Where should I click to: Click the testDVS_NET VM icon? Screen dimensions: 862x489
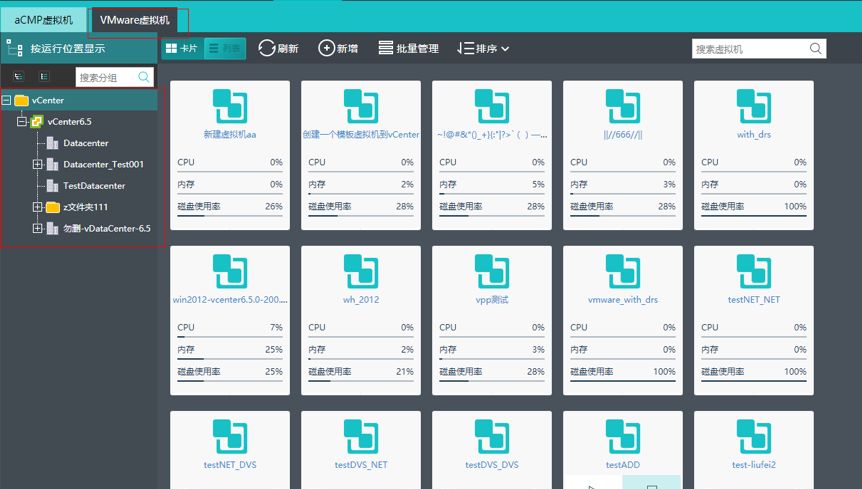pyautogui.click(x=361, y=436)
